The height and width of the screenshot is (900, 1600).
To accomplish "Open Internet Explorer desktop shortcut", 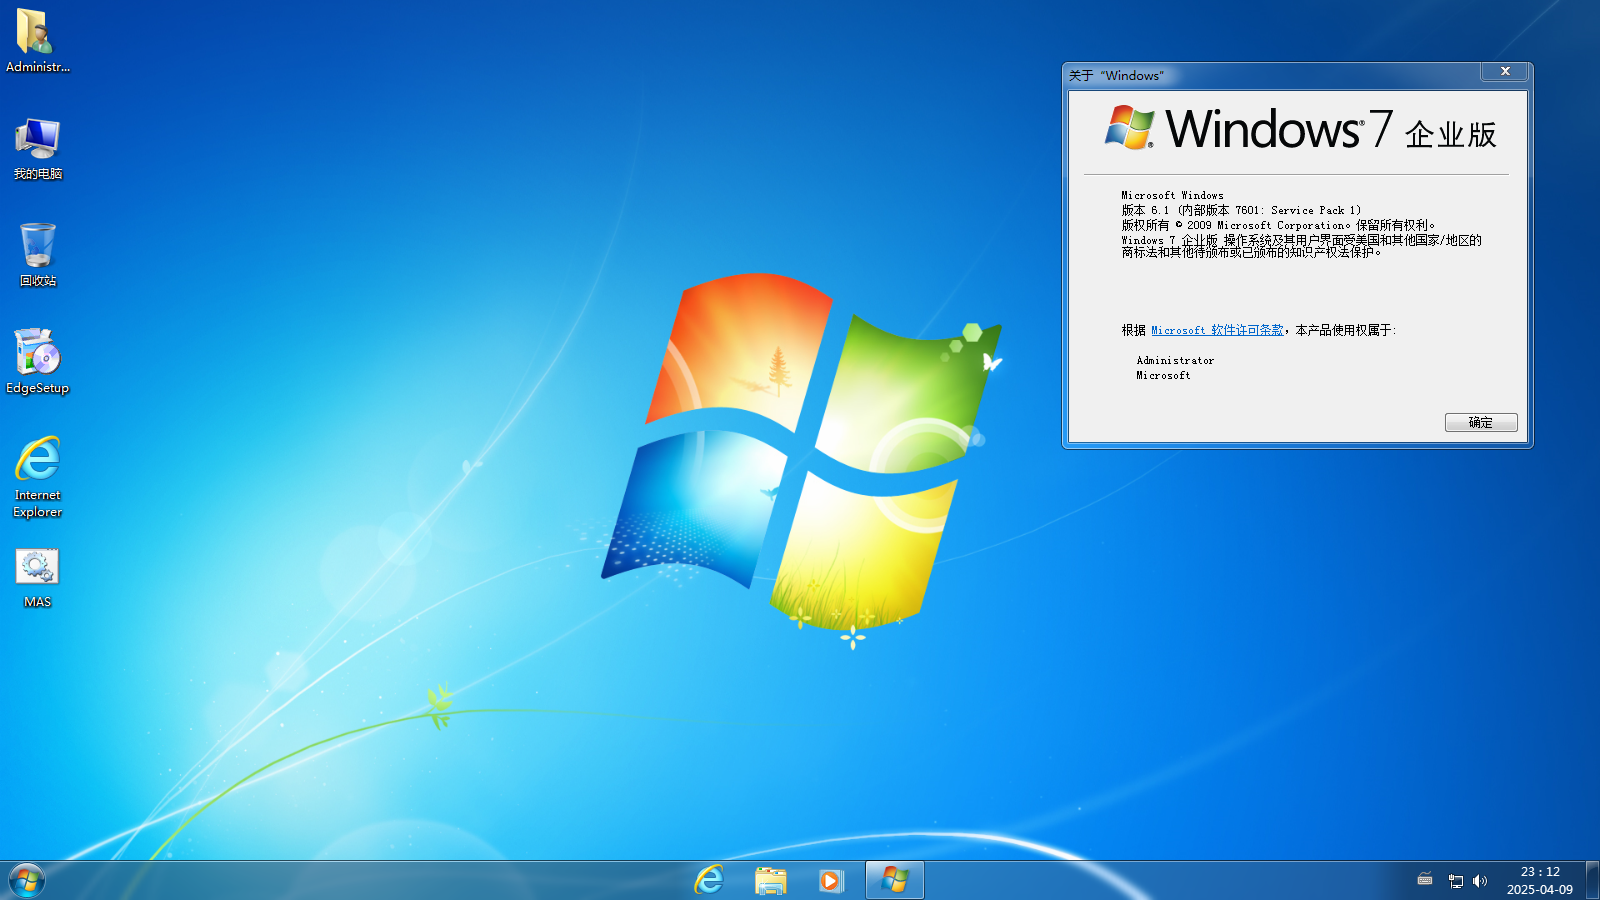I will [x=37, y=477].
